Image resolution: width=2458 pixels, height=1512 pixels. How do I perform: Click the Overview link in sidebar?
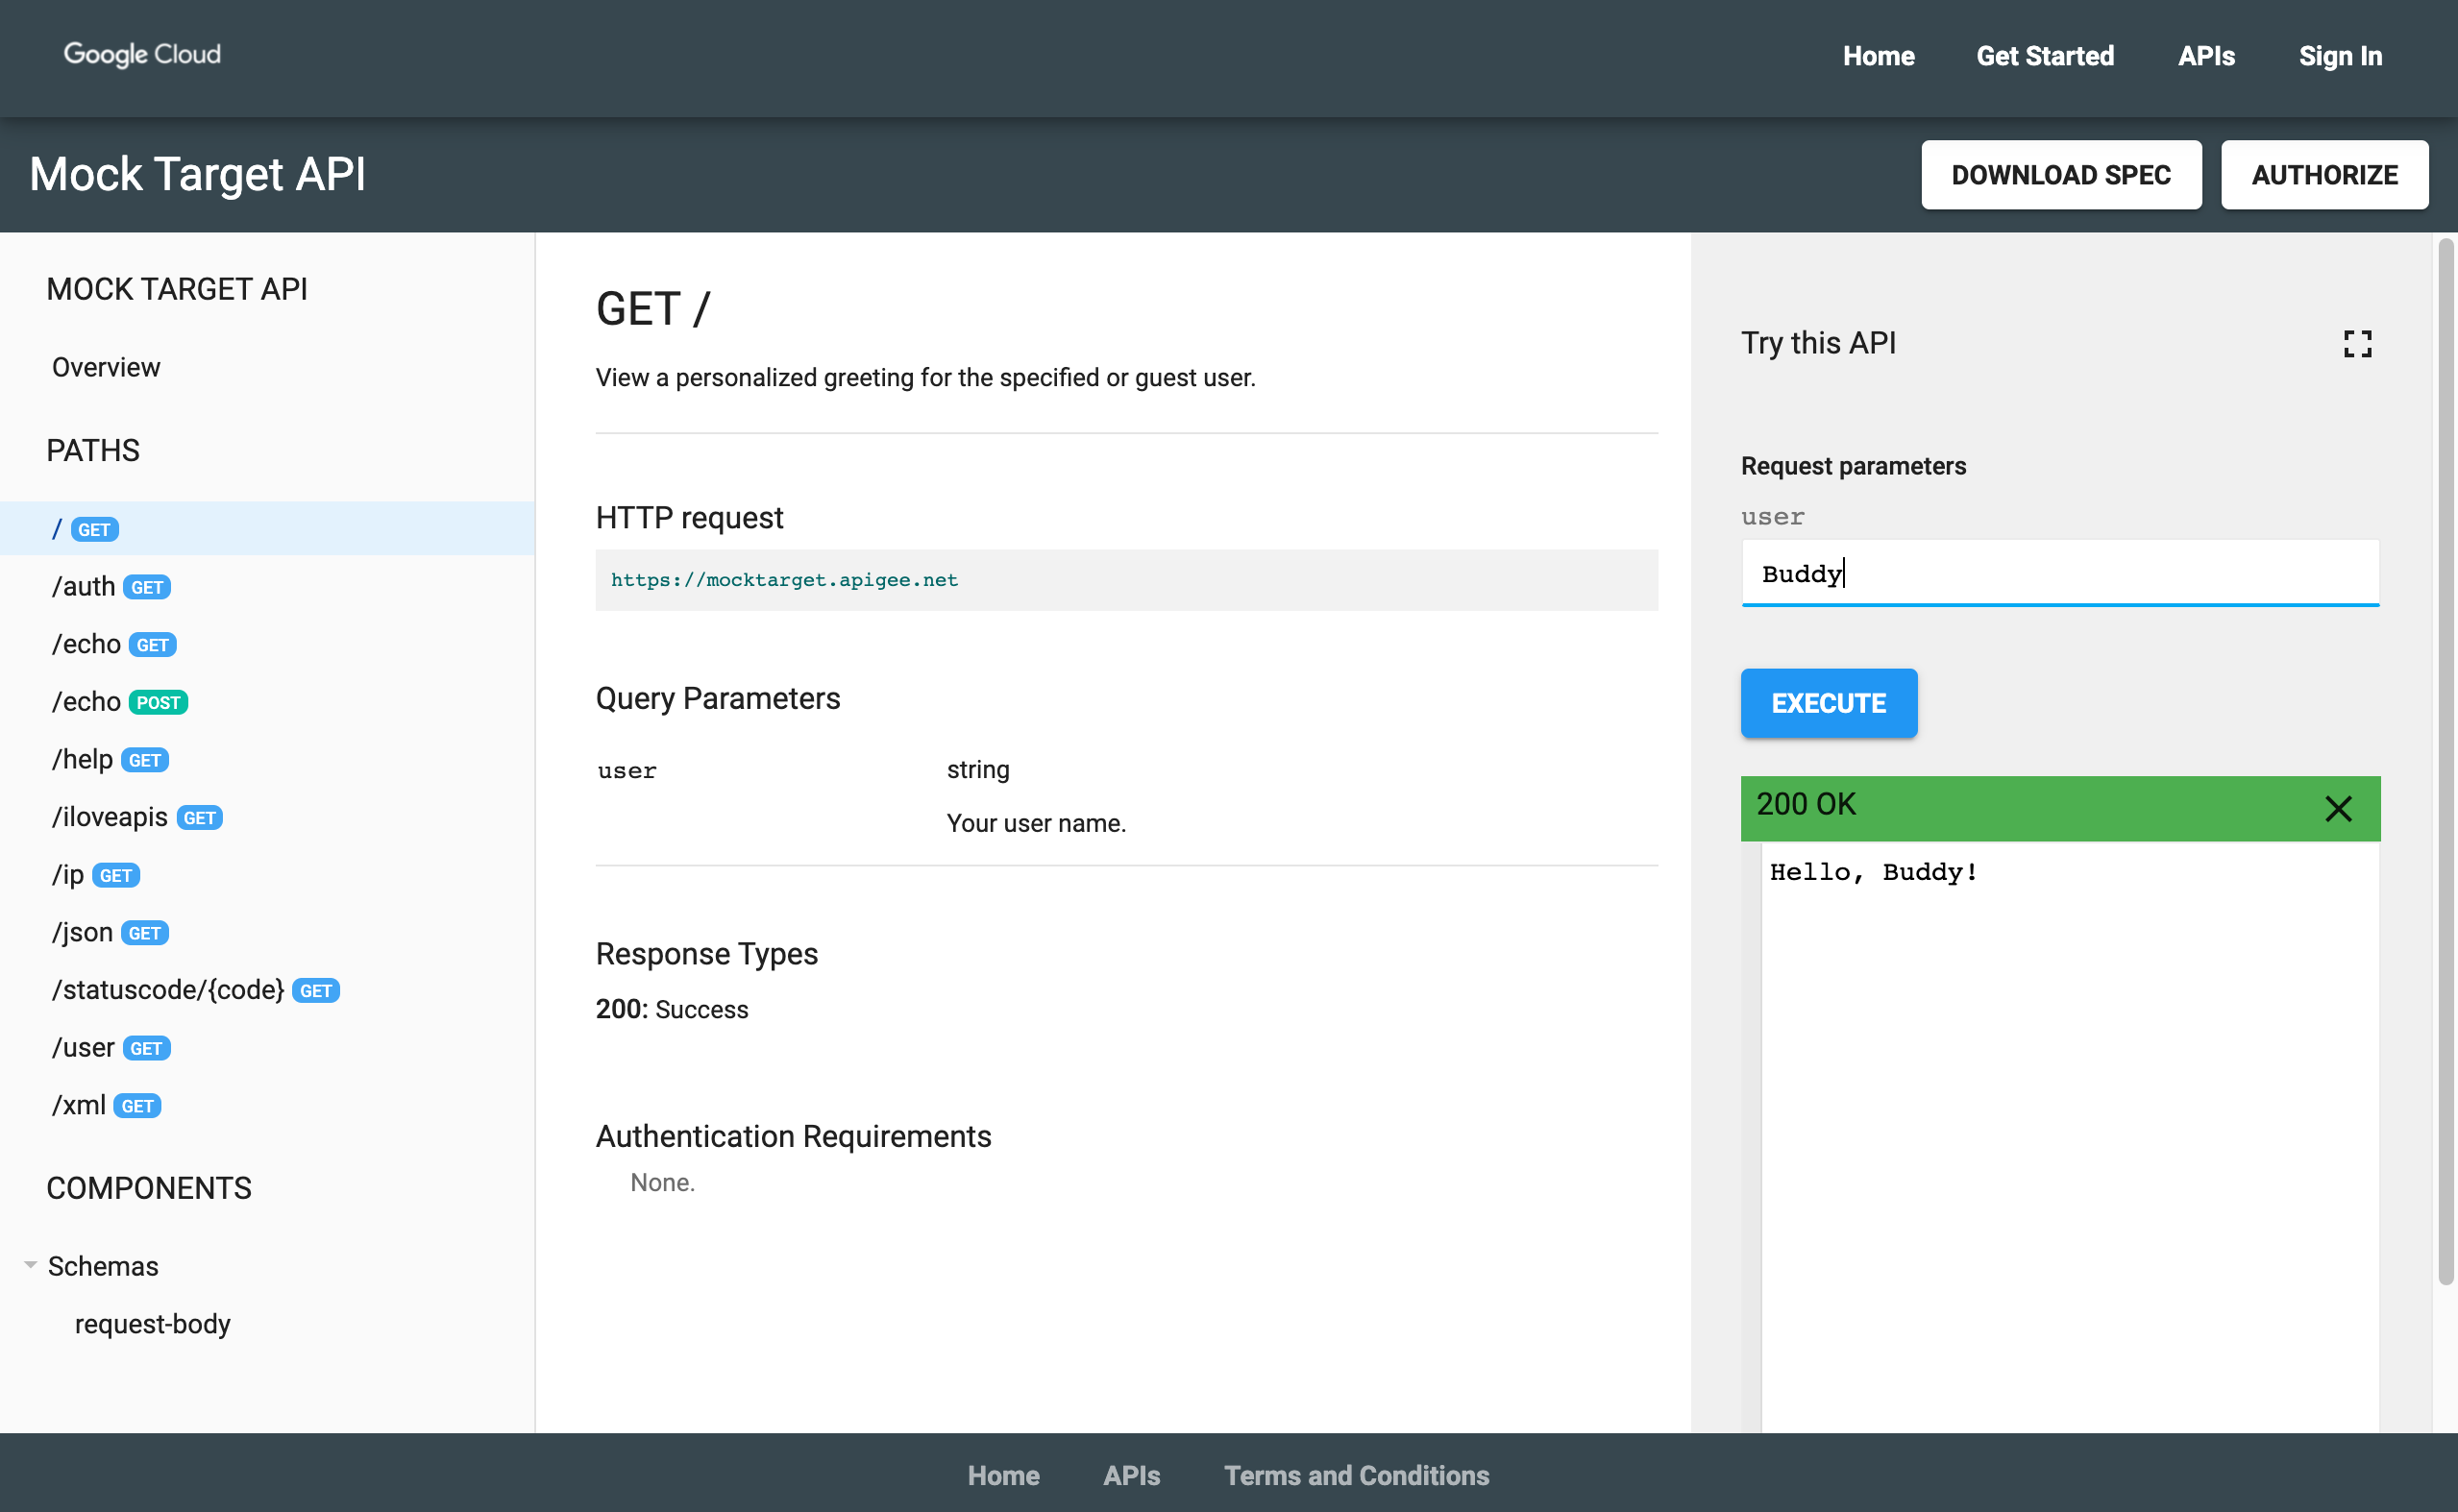[104, 365]
